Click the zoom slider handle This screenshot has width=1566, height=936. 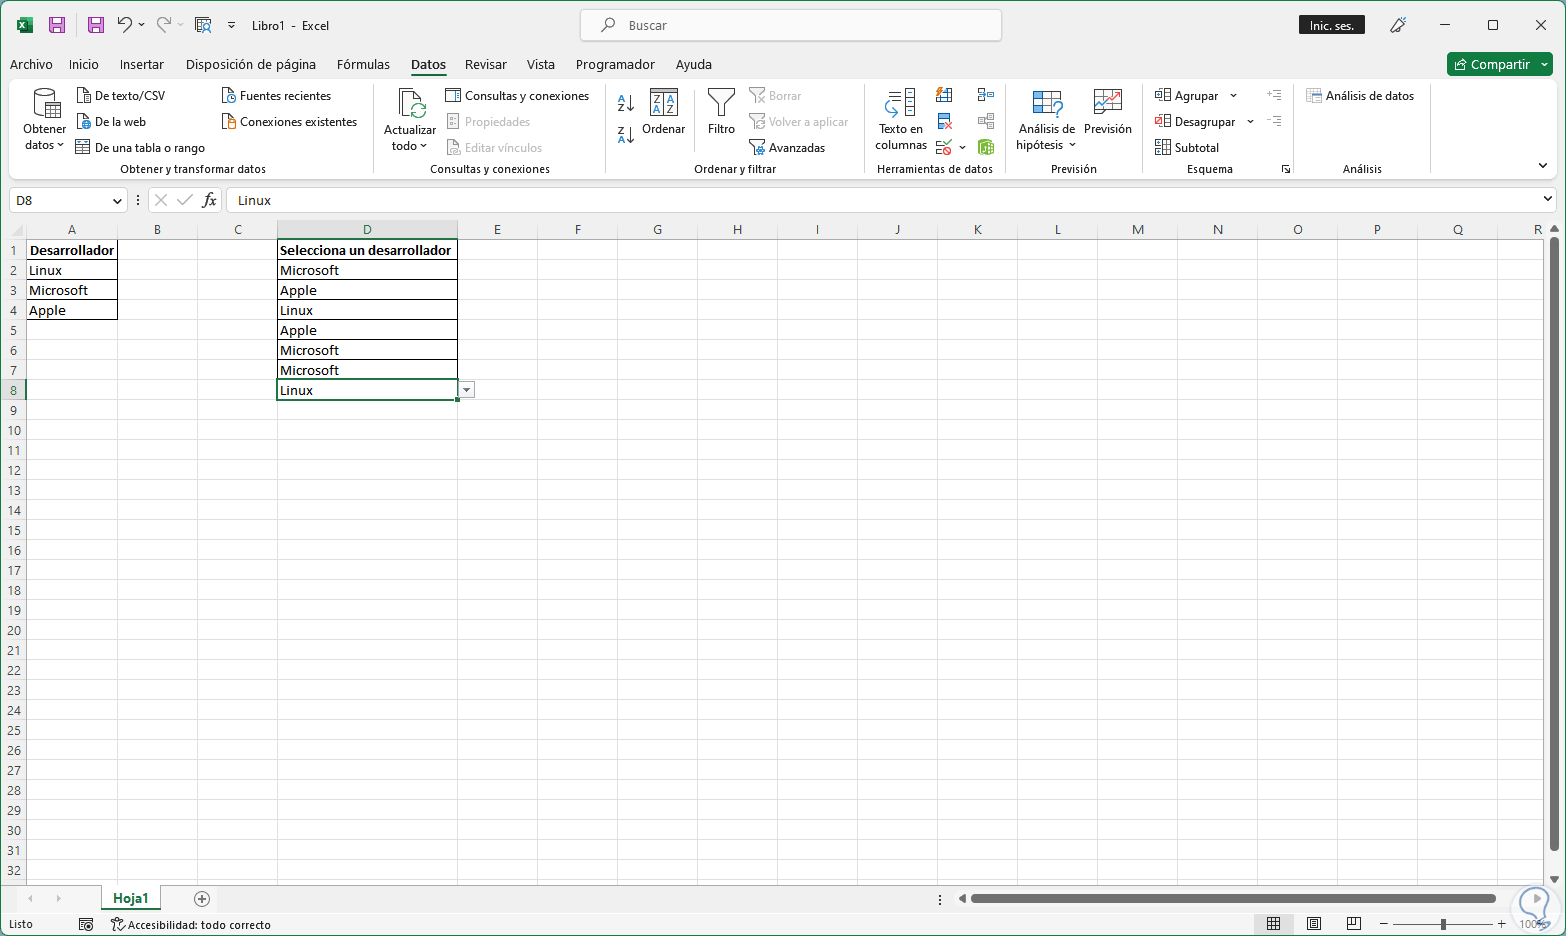pyautogui.click(x=1443, y=924)
